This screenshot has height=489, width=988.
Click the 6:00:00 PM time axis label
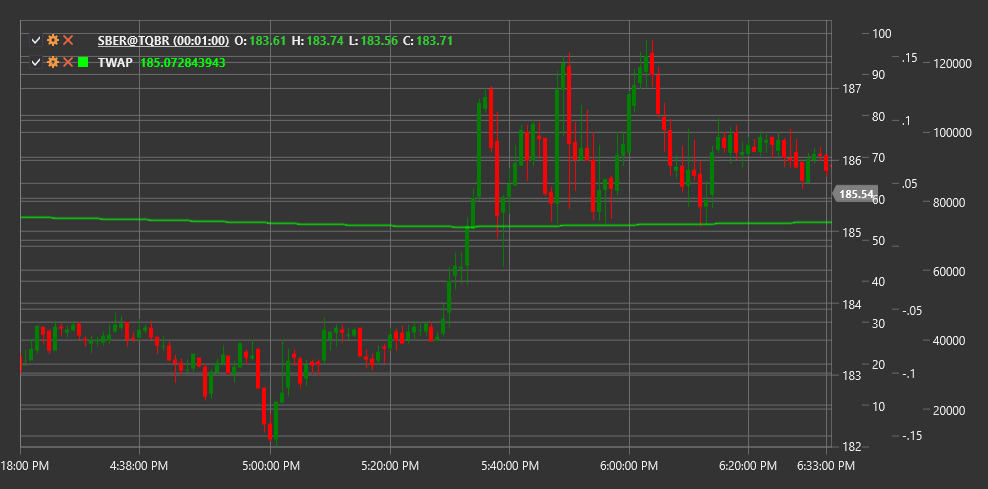coord(629,466)
